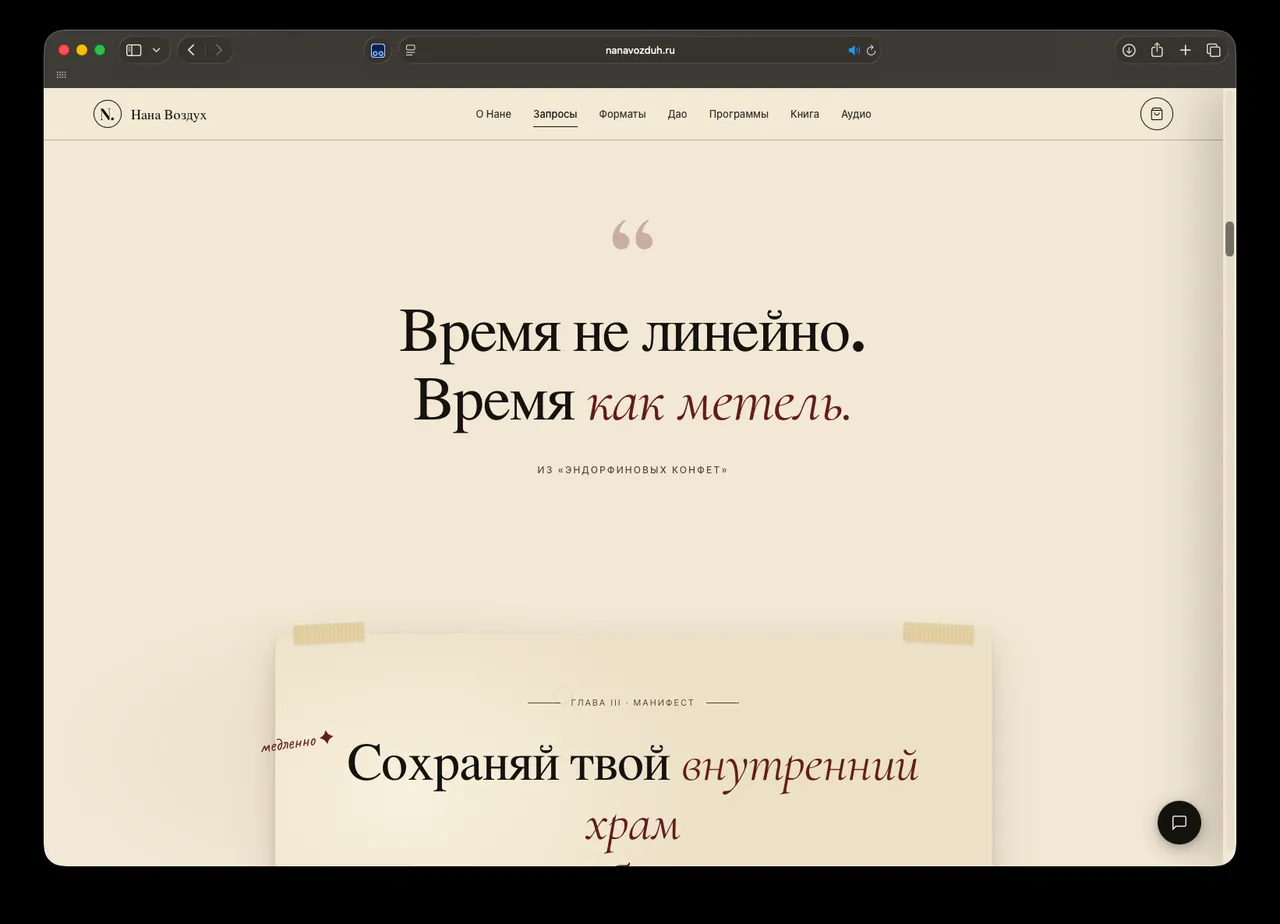The width and height of the screenshot is (1280, 924).
Task: Focus the nanavozduh.ru address bar
Action: click(640, 50)
